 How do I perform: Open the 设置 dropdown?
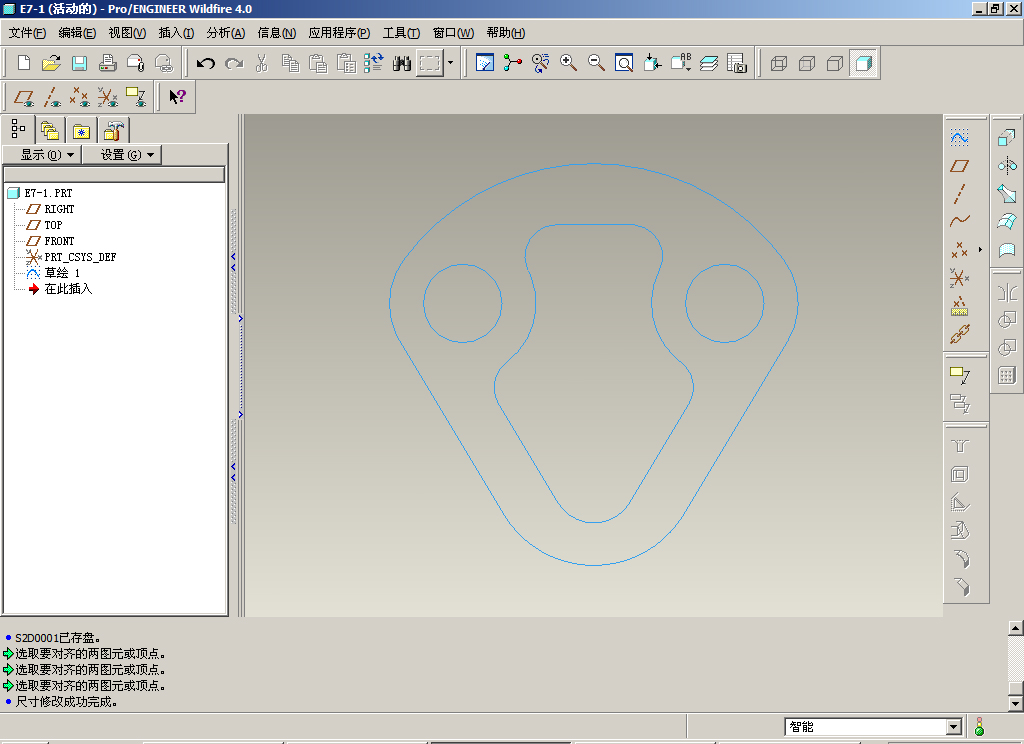(122, 155)
